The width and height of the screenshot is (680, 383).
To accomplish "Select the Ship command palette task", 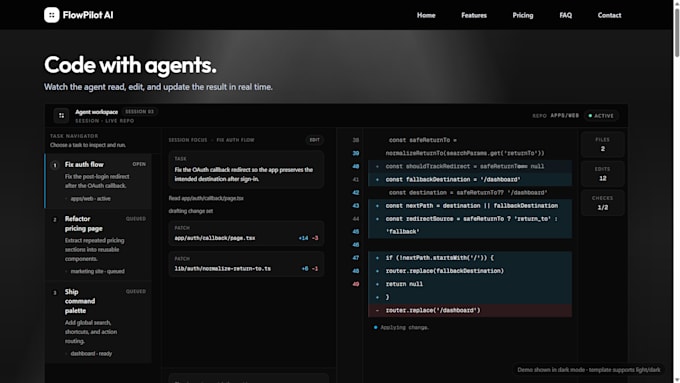I will coord(98,322).
